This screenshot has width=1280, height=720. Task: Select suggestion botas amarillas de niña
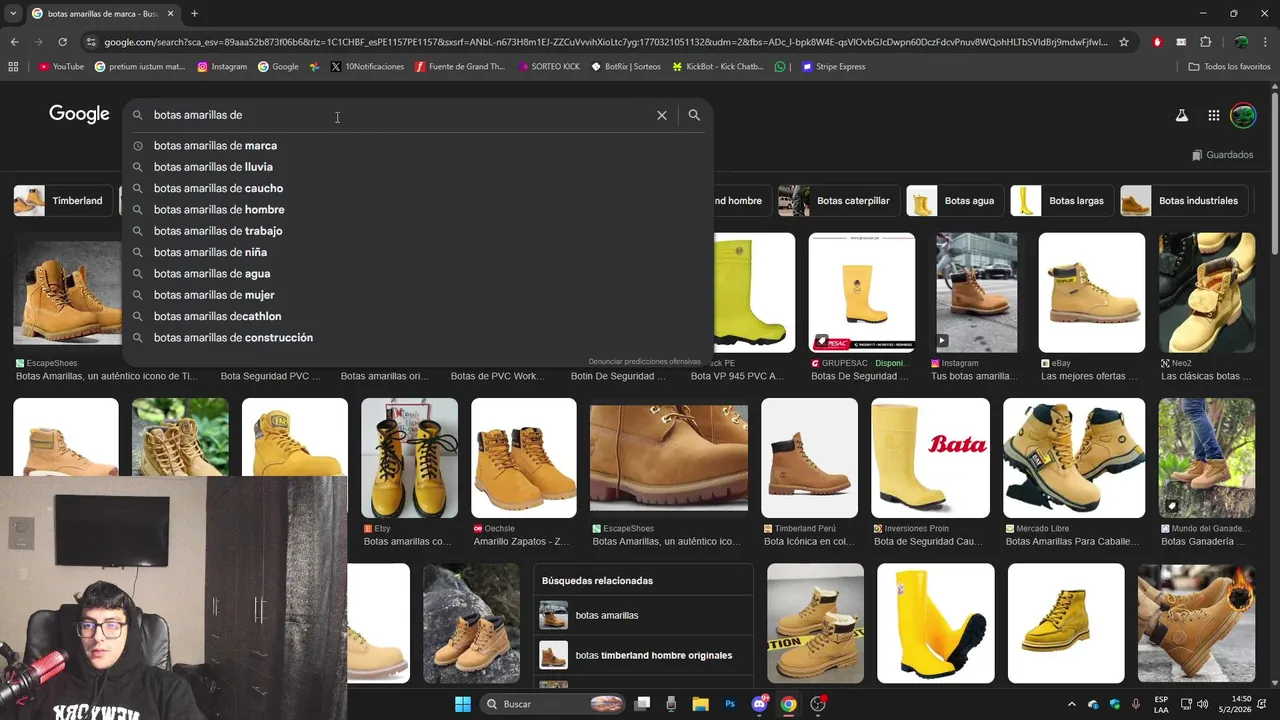(417, 252)
